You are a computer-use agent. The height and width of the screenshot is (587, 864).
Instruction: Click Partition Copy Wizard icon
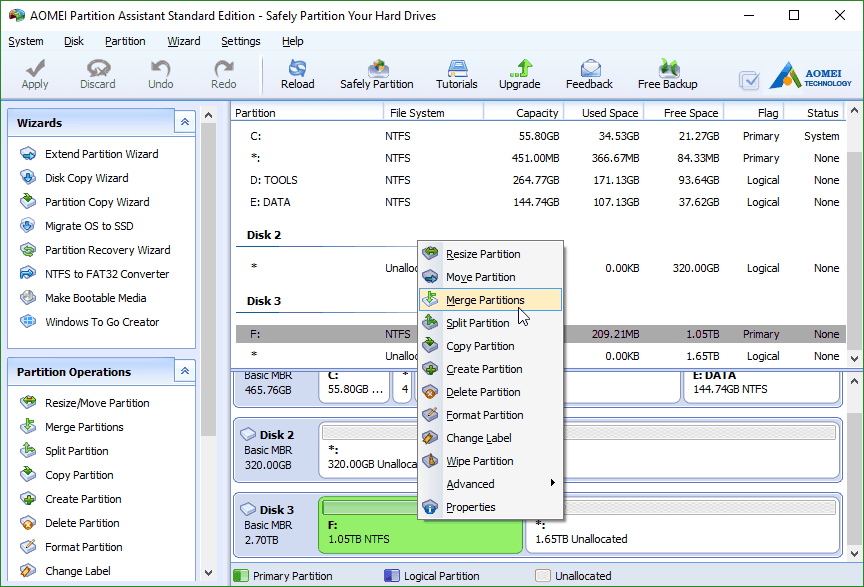coord(28,202)
